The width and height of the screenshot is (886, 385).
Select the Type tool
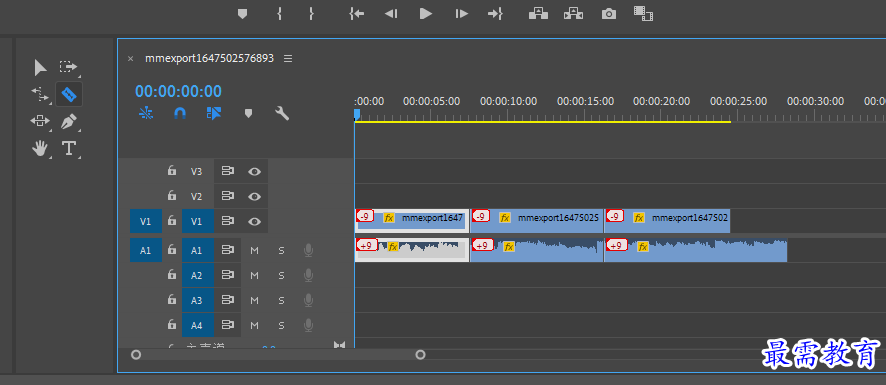[x=69, y=148]
